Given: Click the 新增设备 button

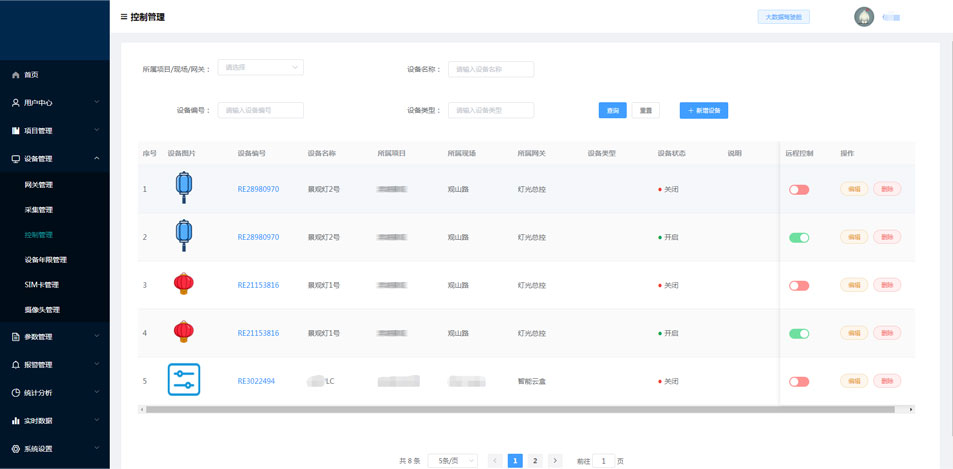Looking at the screenshot, I should coord(704,110).
